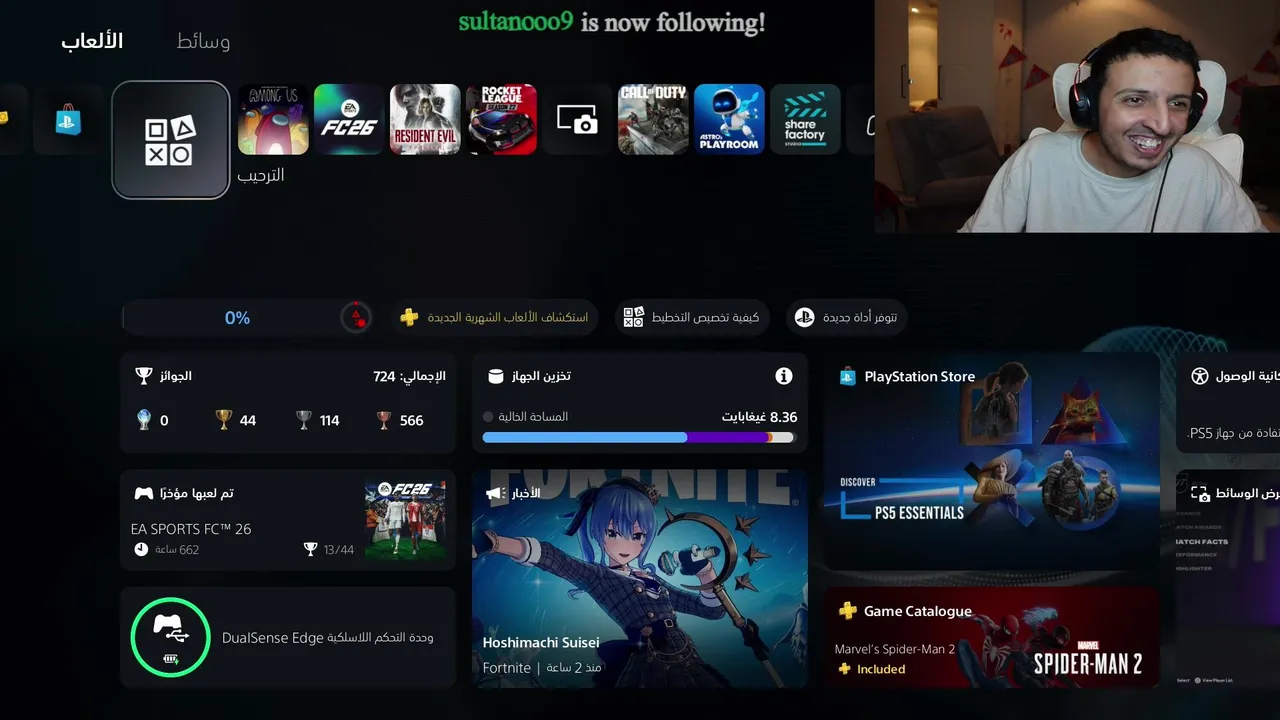Click the console storage usage bar
This screenshot has height=720, width=1280.
coord(638,437)
